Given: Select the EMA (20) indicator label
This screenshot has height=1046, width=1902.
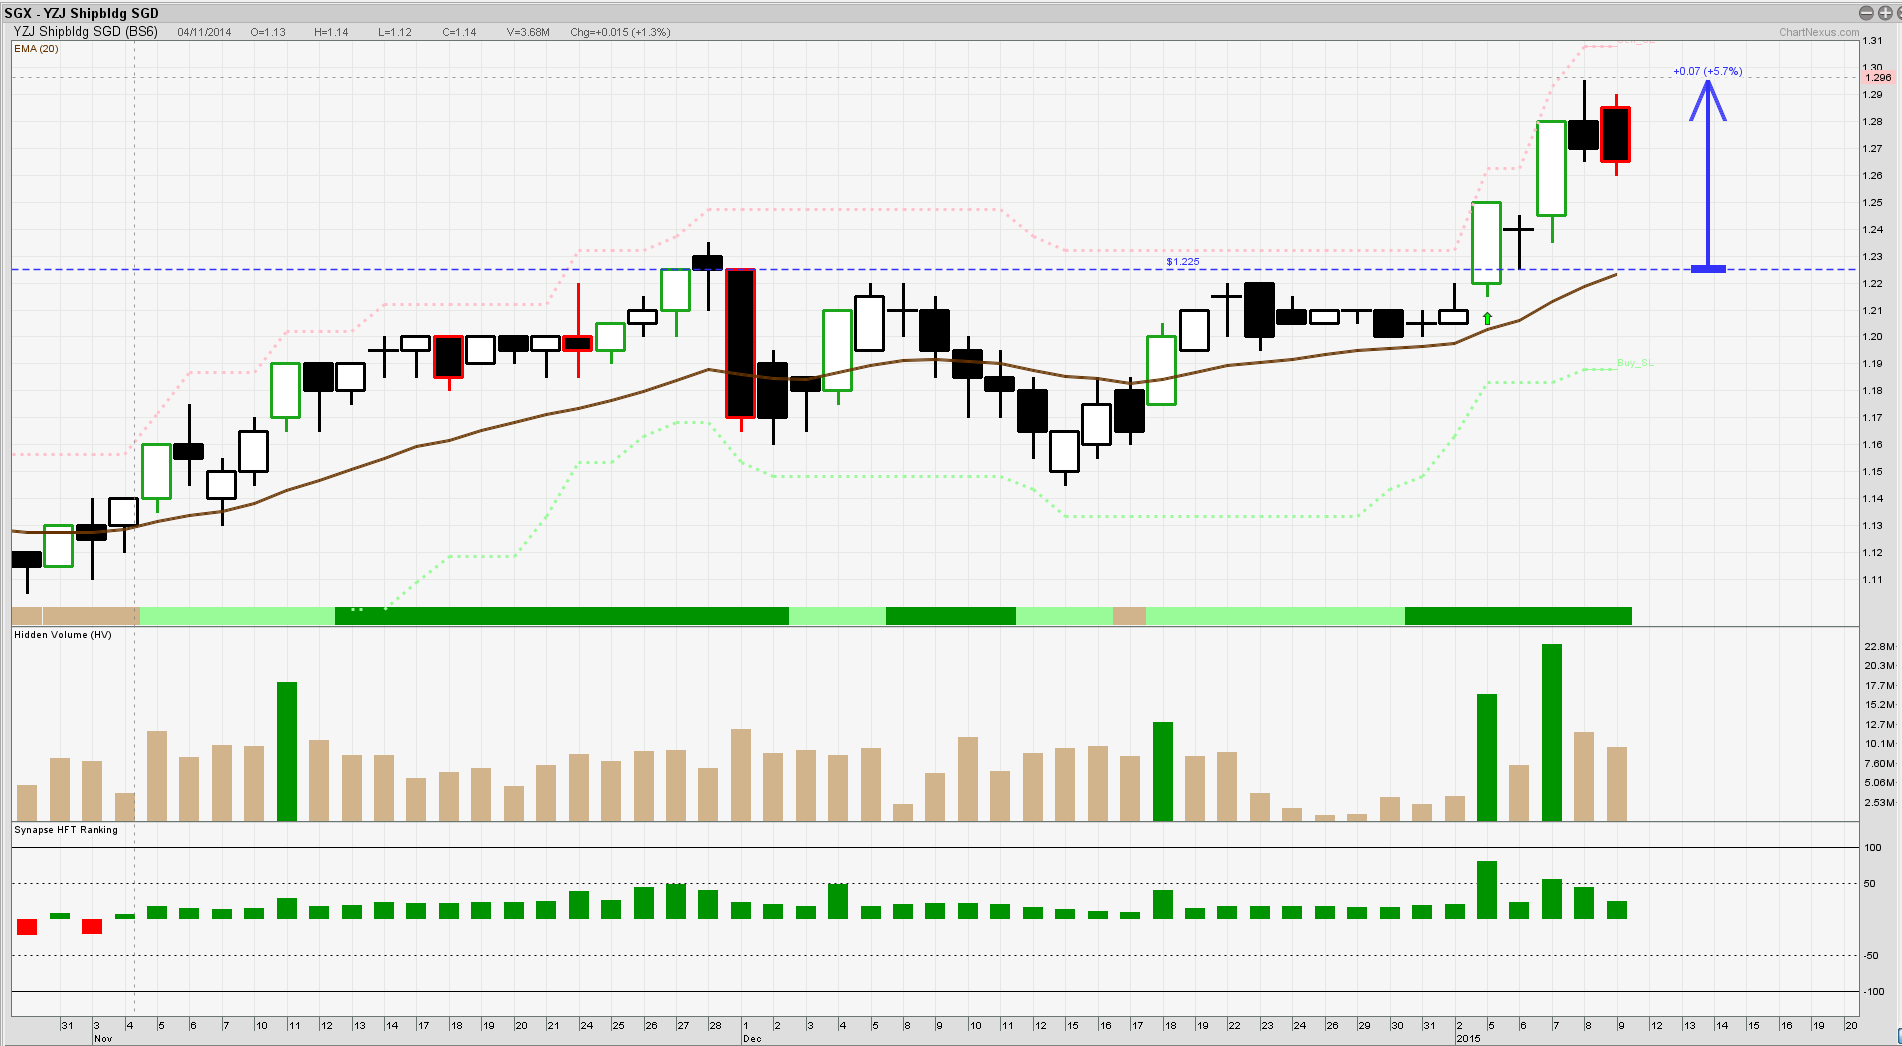Looking at the screenshot, I should 36,48.
